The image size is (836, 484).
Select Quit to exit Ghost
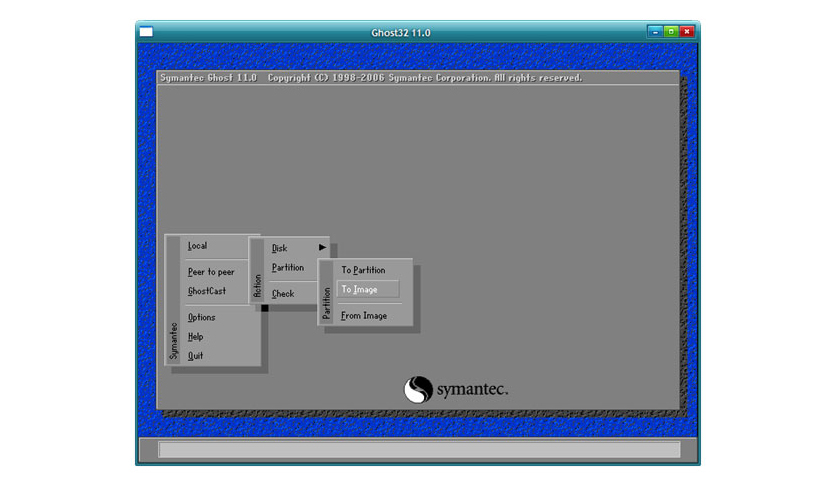pyautogui.click(x=195, y=356)
